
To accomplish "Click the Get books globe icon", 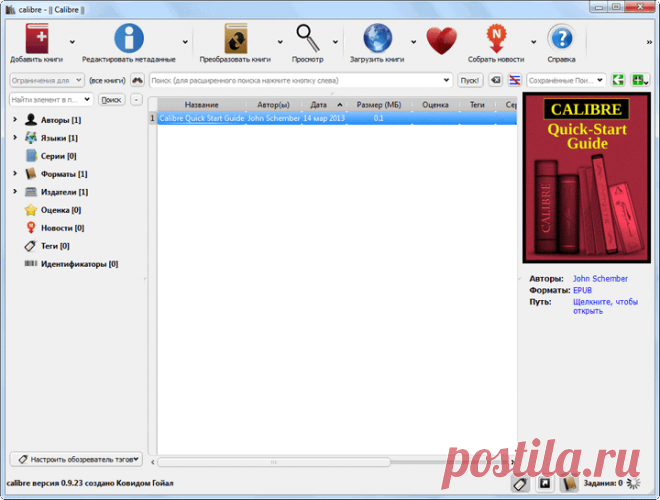I will [x=378, y=39].
